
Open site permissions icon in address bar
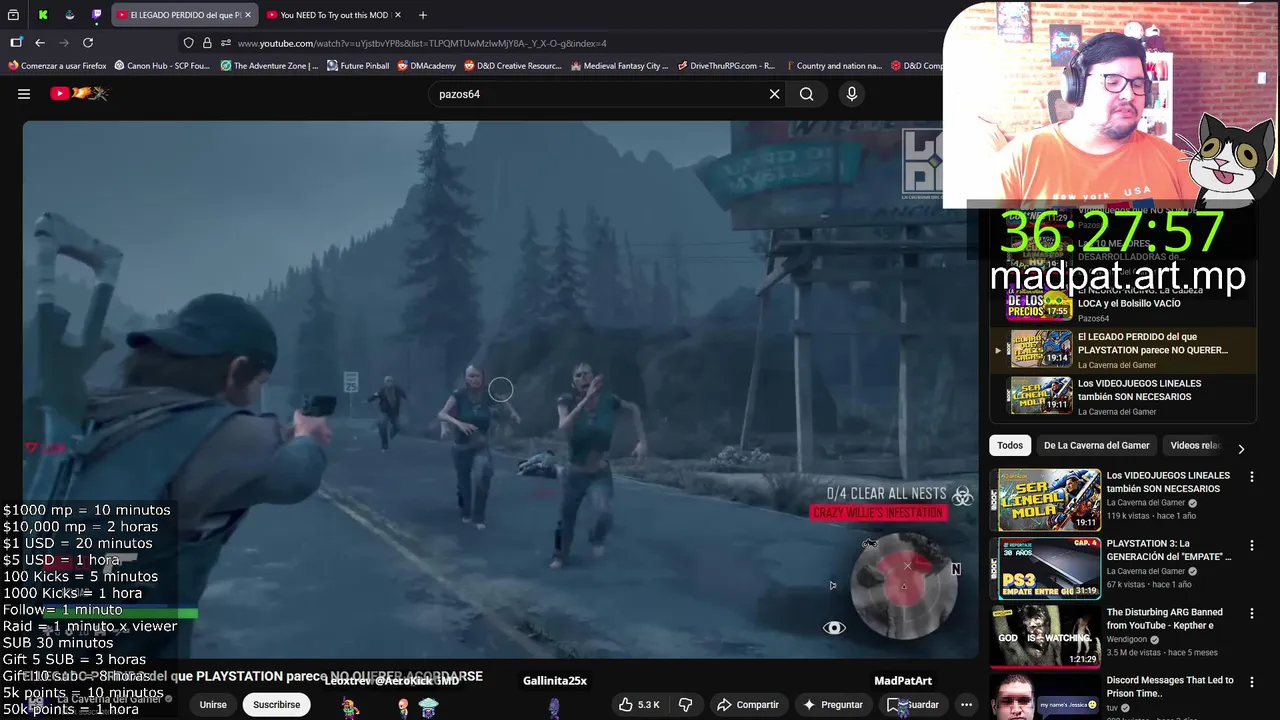pos(226,43)
